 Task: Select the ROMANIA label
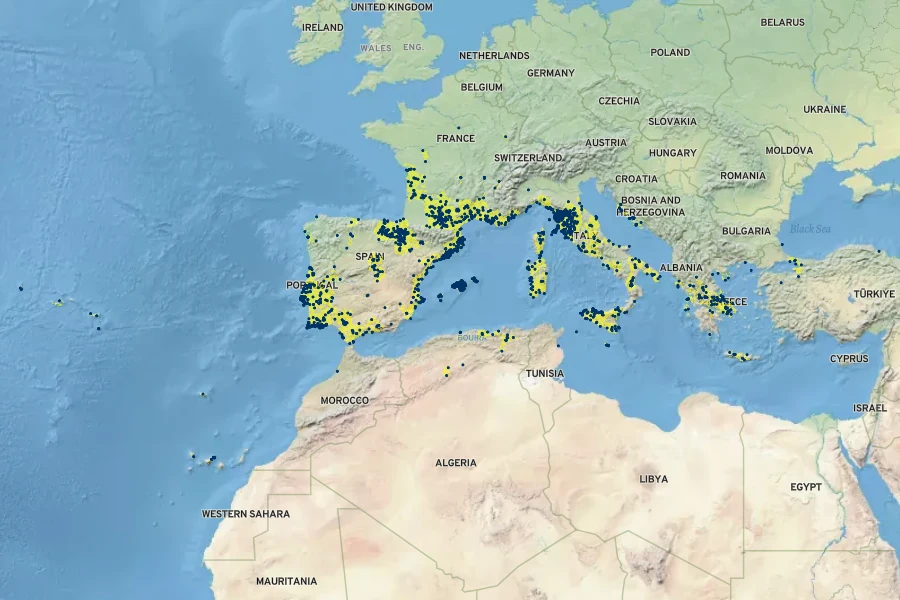742,176
